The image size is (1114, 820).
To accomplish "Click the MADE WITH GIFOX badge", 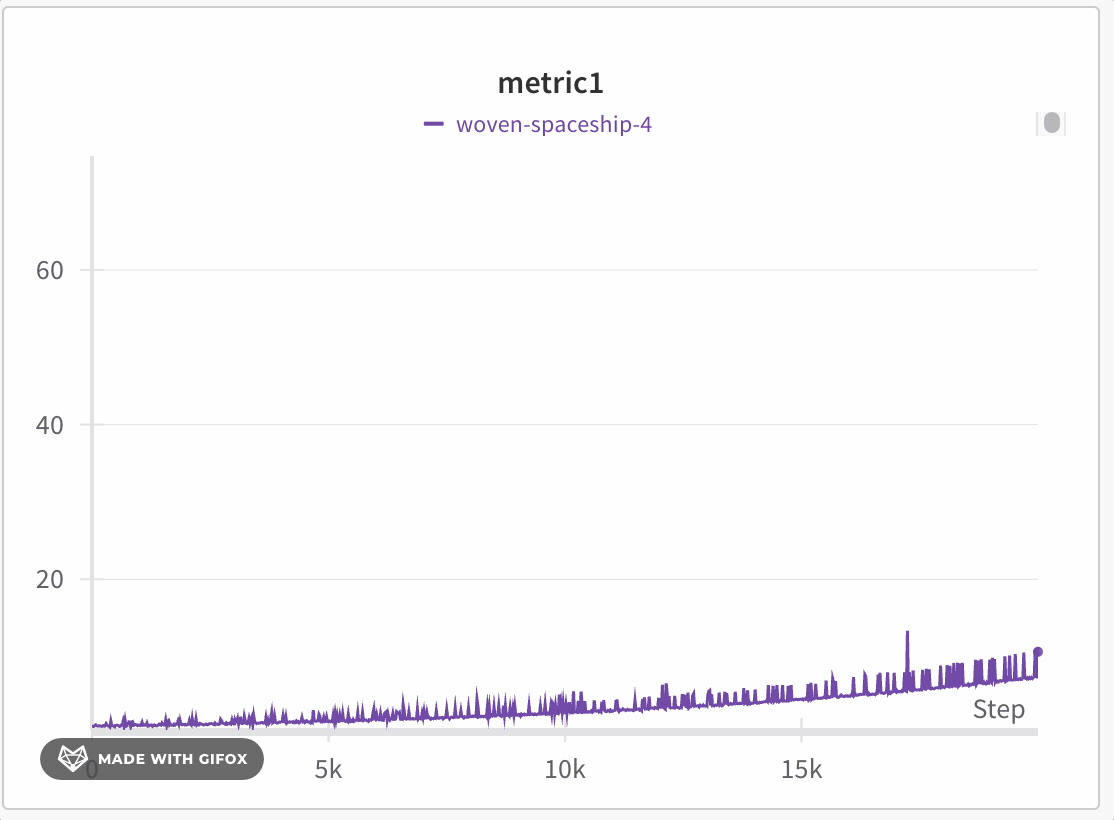I will [151, 759].
